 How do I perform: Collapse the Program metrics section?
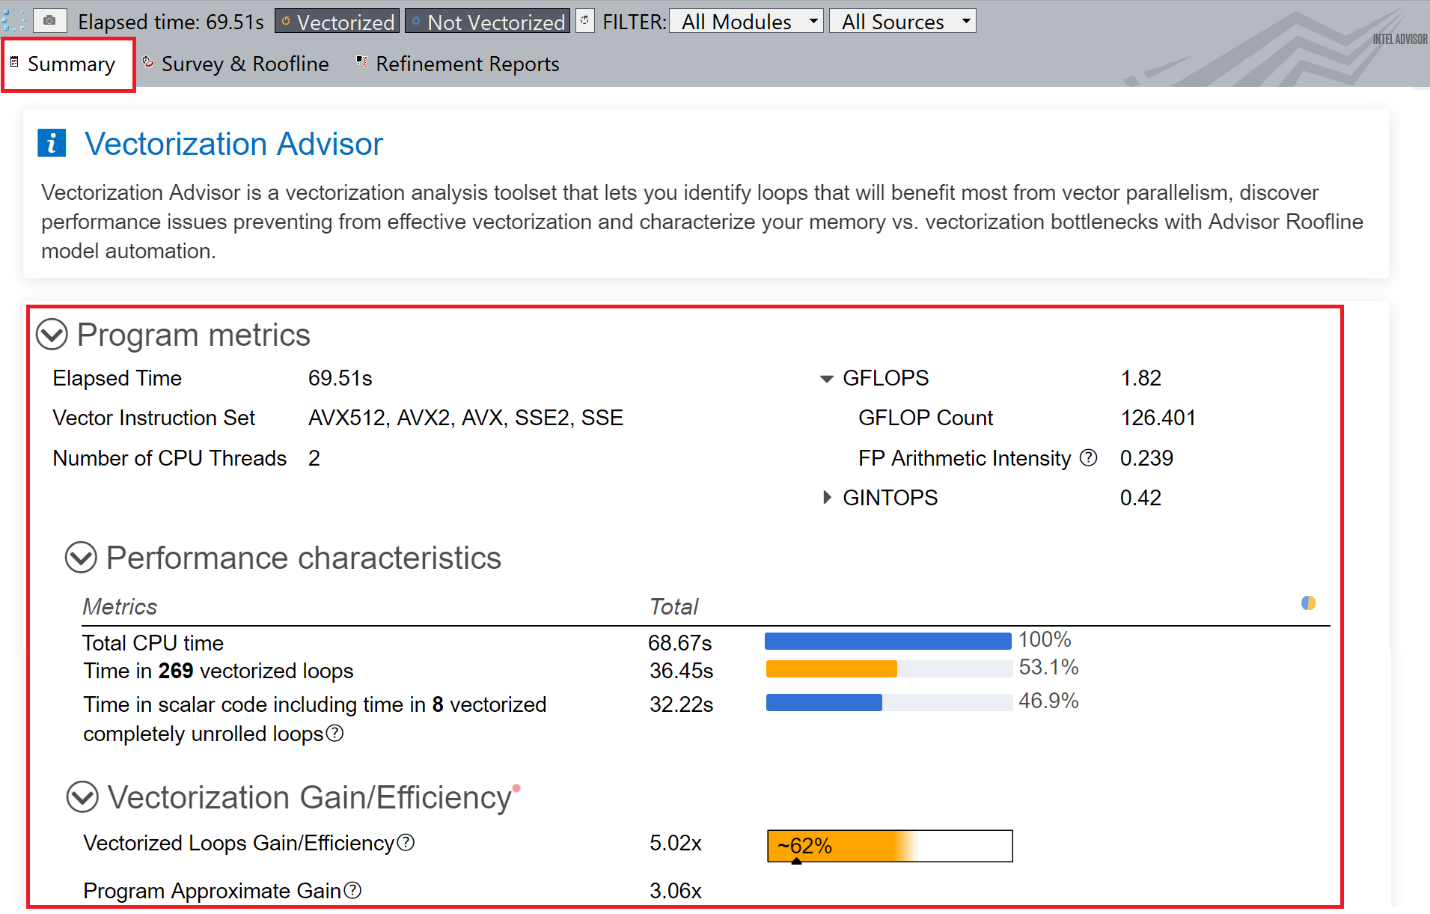coord(52,334)
